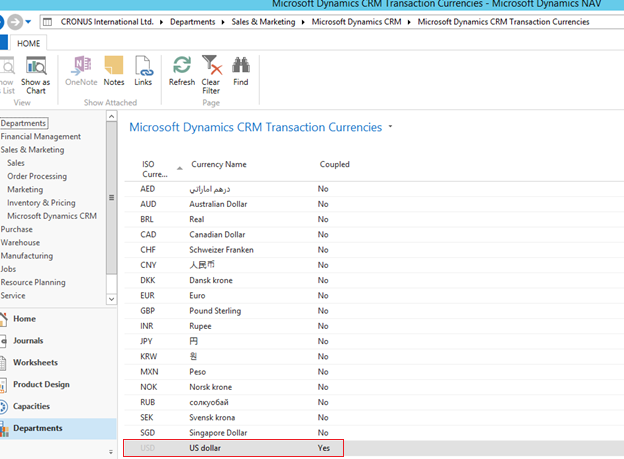Select the Canadian Dollar row

coord(374,235)
